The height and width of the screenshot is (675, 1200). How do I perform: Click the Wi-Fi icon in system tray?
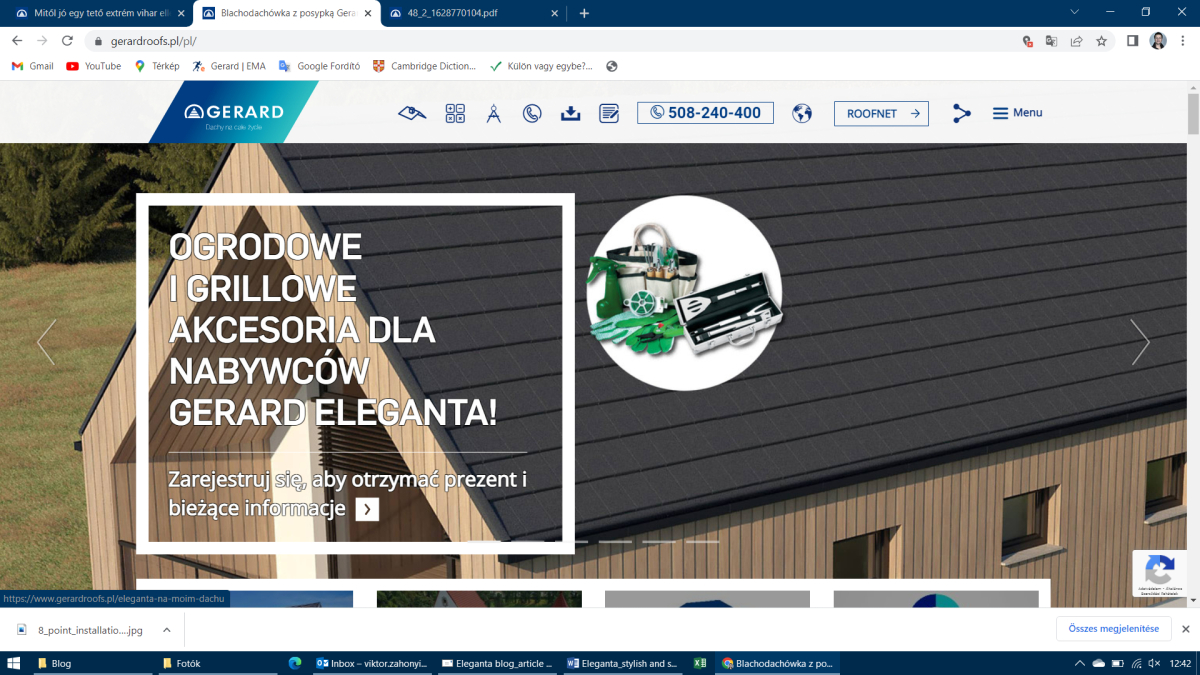coord(1136,663)
